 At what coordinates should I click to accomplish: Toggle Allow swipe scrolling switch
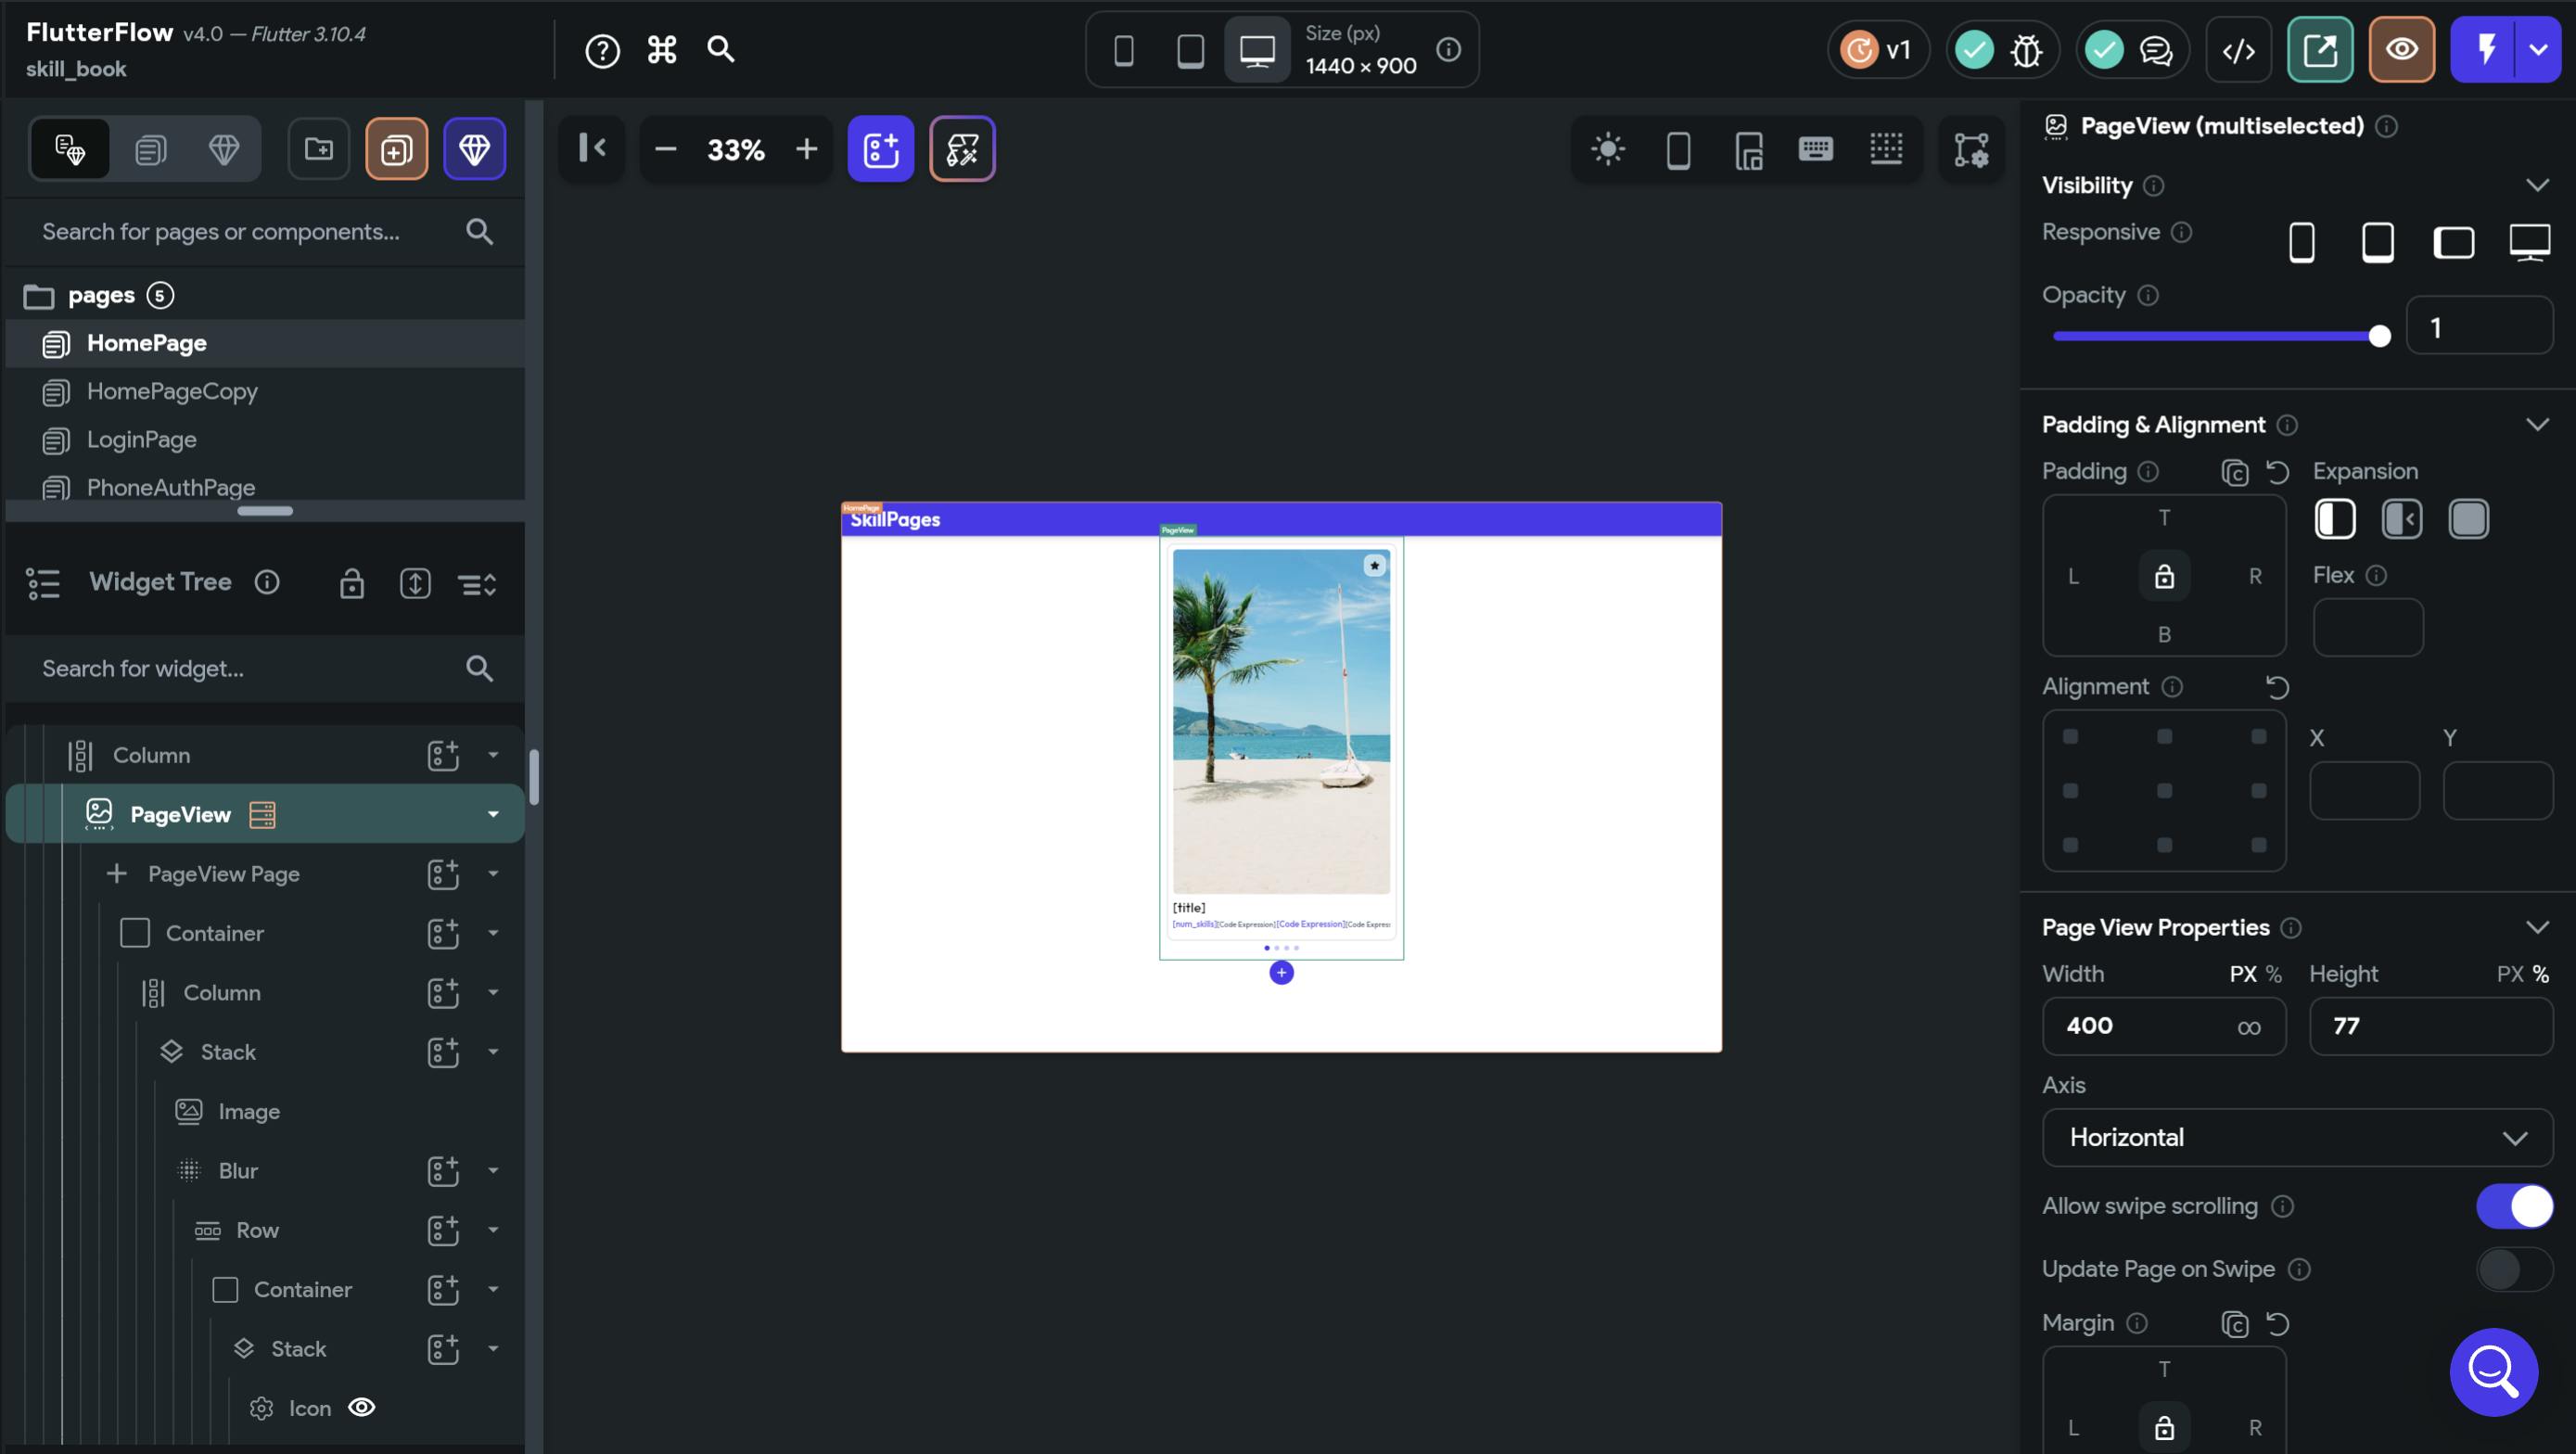(2513, 1206)
